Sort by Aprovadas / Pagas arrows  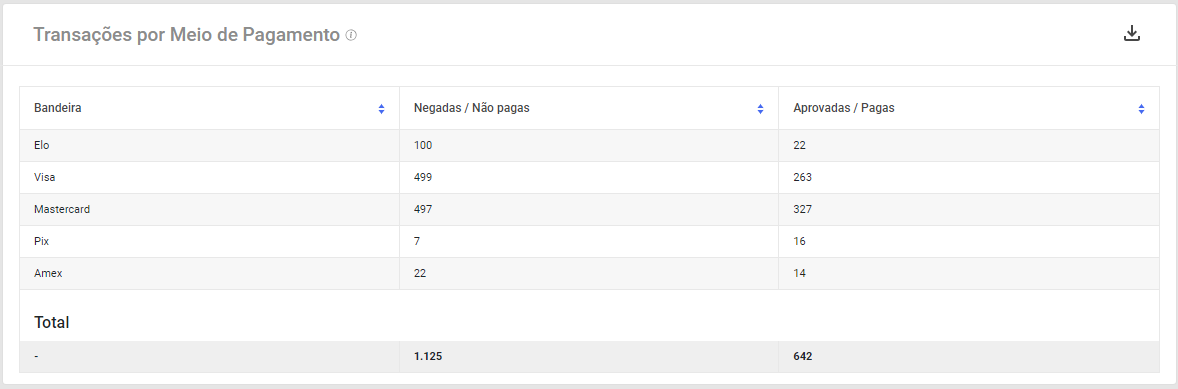(x=1141, y=109)
